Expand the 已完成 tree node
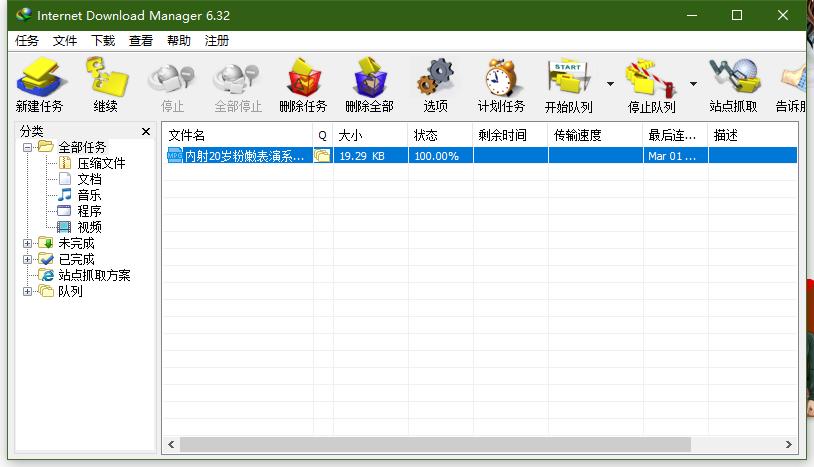The width and height of the screenshot is (814, 467). 28,259
